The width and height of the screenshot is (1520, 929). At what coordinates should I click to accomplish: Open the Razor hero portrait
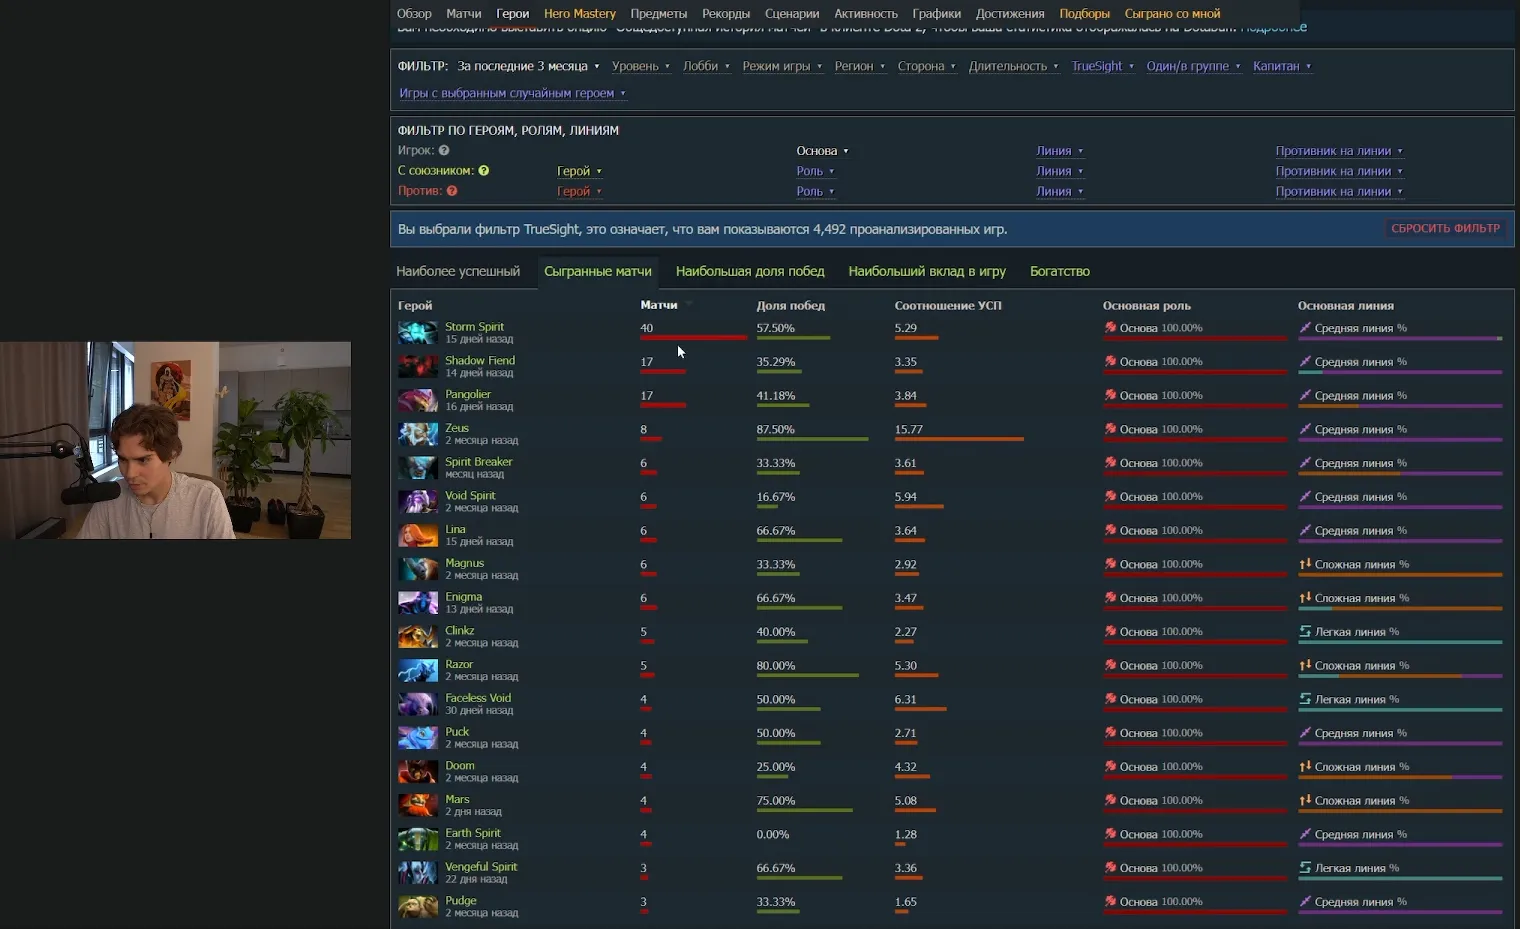(x=418, y=670)
